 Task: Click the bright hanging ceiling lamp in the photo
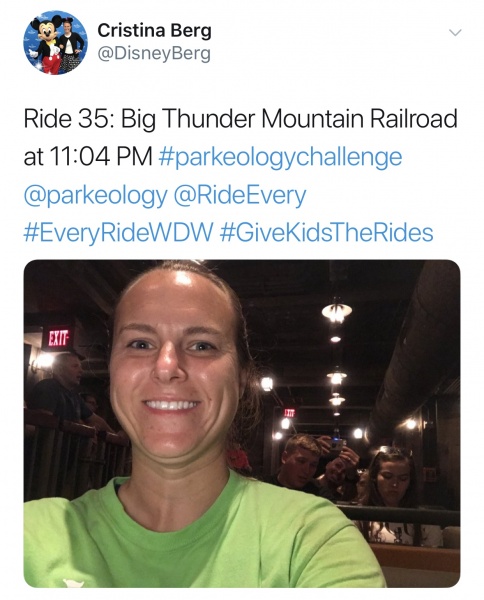pos(336,311)
